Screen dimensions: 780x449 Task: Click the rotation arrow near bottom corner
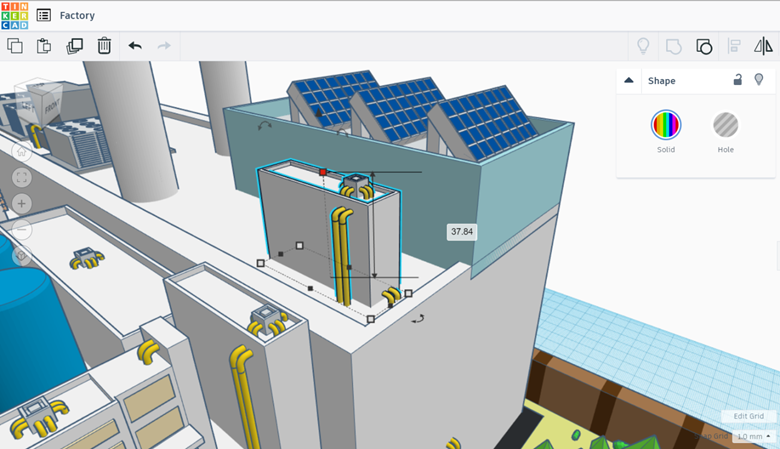tap(418, 319)
